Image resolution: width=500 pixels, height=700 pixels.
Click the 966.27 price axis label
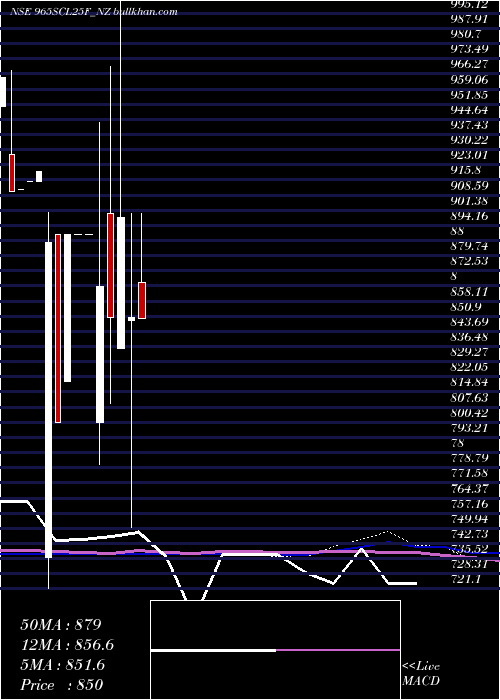click(470, 64)
